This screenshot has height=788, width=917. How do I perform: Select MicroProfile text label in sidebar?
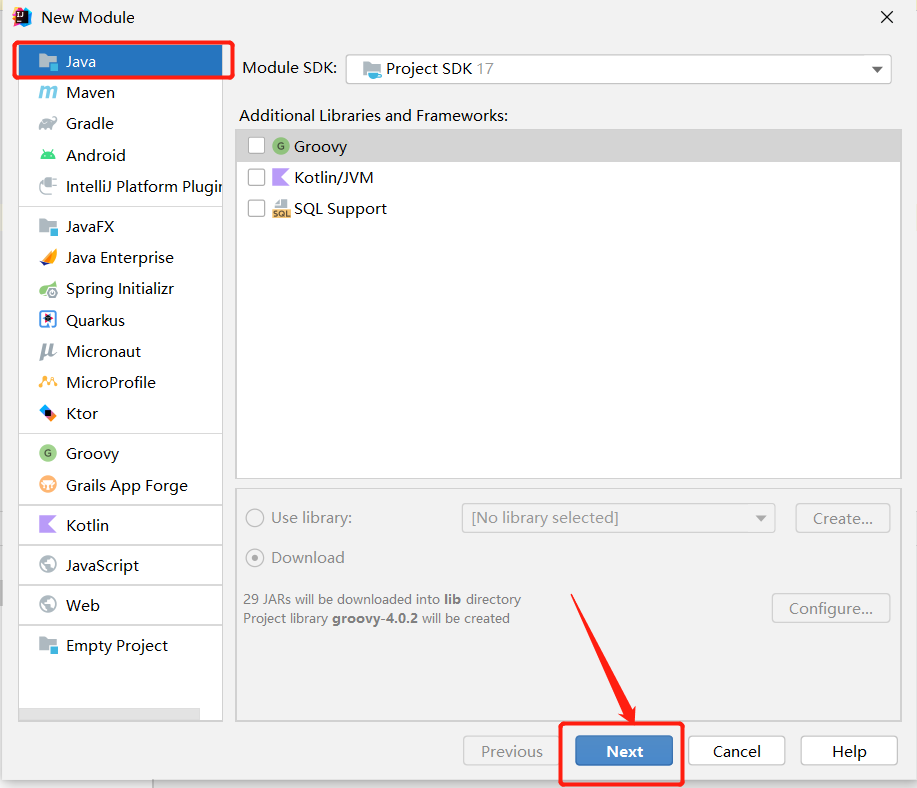click(111, 382)
